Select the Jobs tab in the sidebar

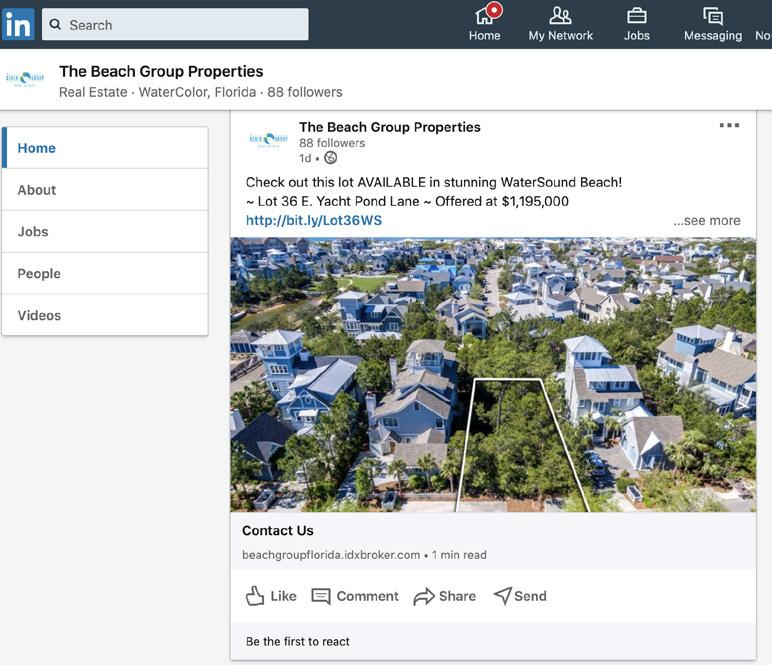105,232
